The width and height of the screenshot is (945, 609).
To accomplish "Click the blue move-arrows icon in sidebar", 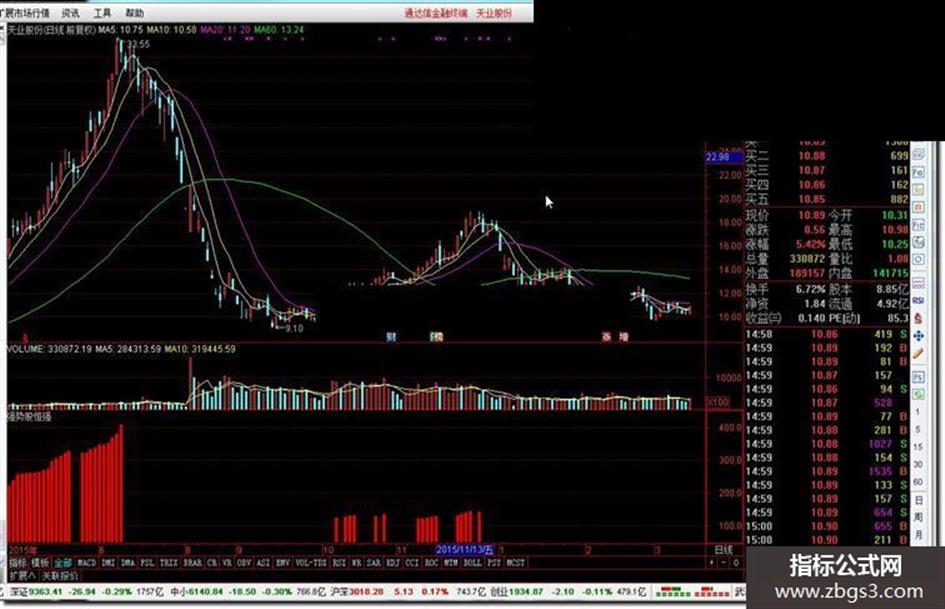I will [918, 335].
